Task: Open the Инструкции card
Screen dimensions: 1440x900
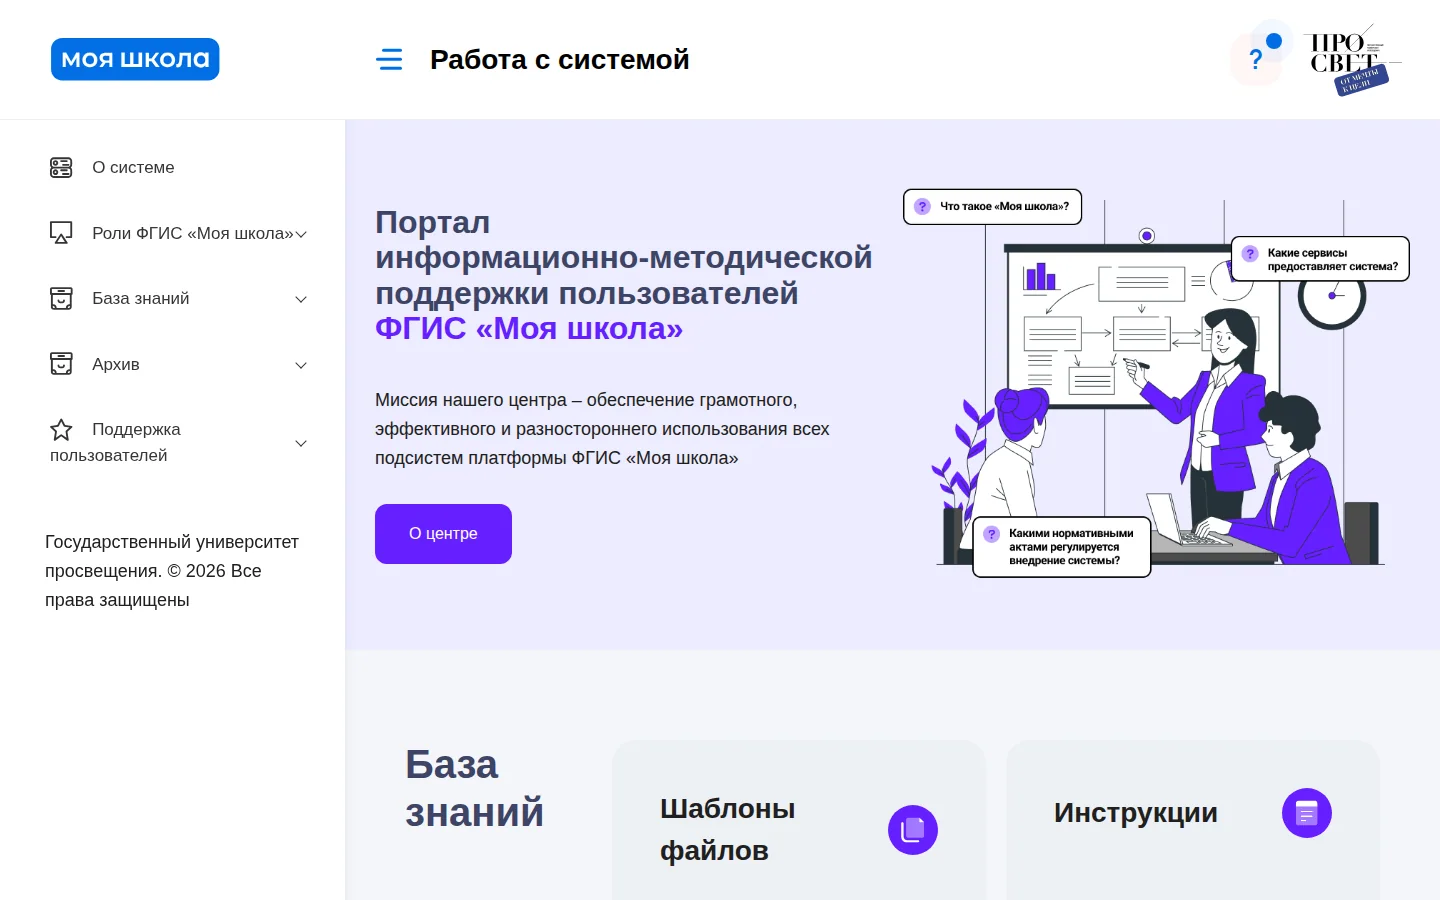Action: point(1193,820)
